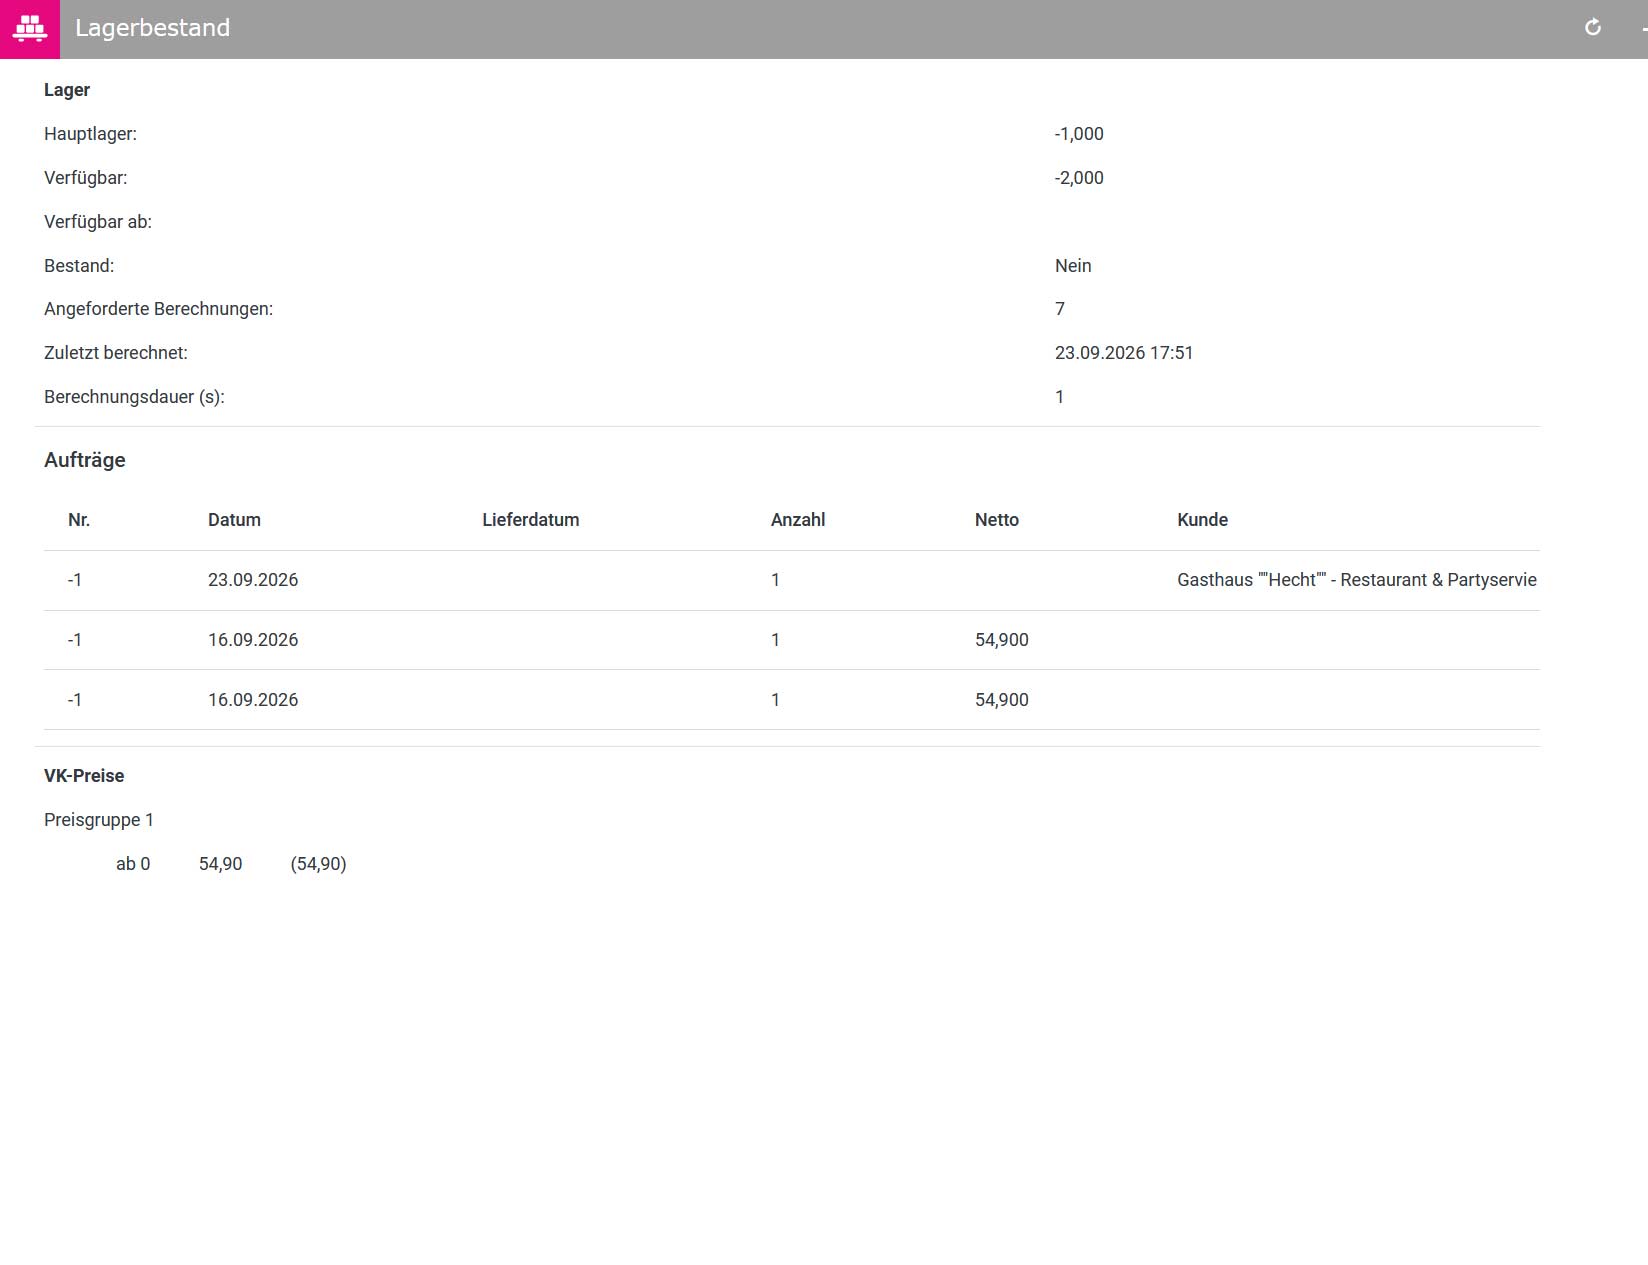
Task: Click the VK-Preise section heading
Action: (x=84, y=776)
